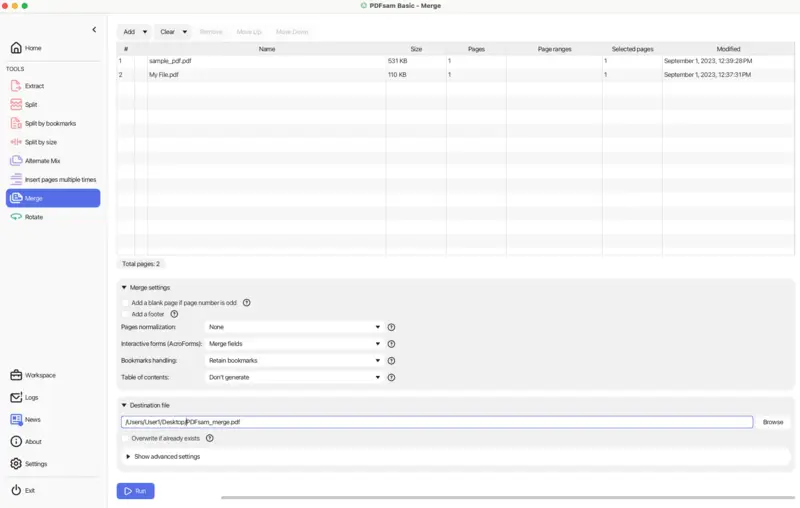The width and height of the screenshot is (800, 508).
Task: Show help for Pages normalization
Action: click(391, 327)
